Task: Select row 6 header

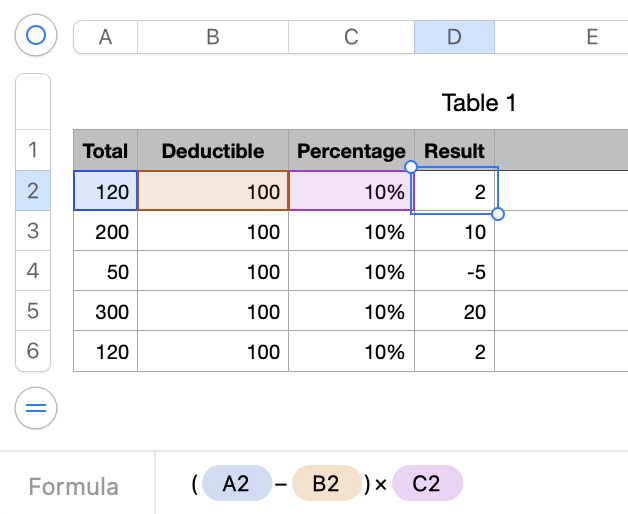Action: tap(33, 351)
